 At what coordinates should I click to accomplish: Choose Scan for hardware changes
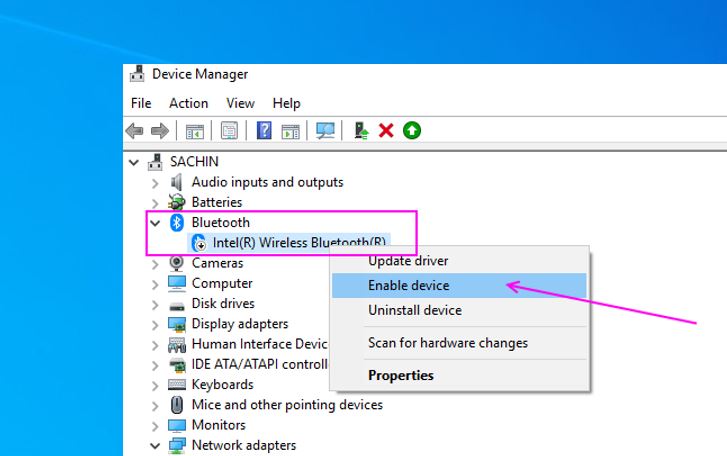click(x=459, y=343)
